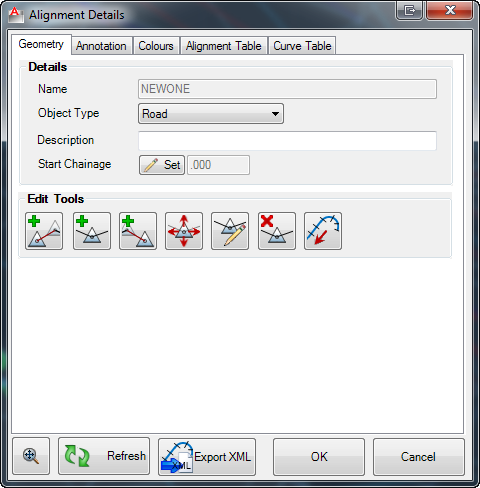This screenshot has width=480, height=488.
Task: Confirm with the OK button
Action: 319,457
